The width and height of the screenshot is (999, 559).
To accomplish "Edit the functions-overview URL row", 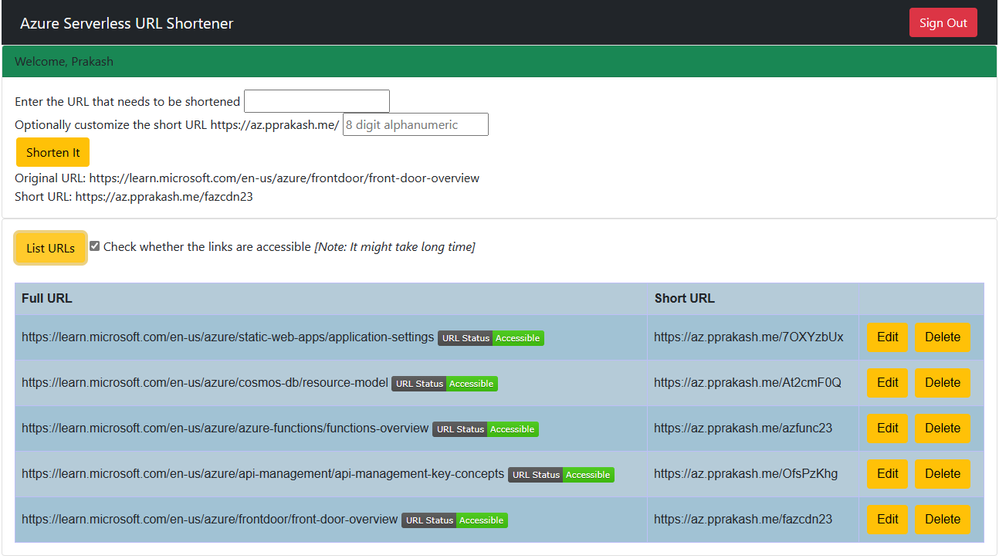I will tap(887, 428).
